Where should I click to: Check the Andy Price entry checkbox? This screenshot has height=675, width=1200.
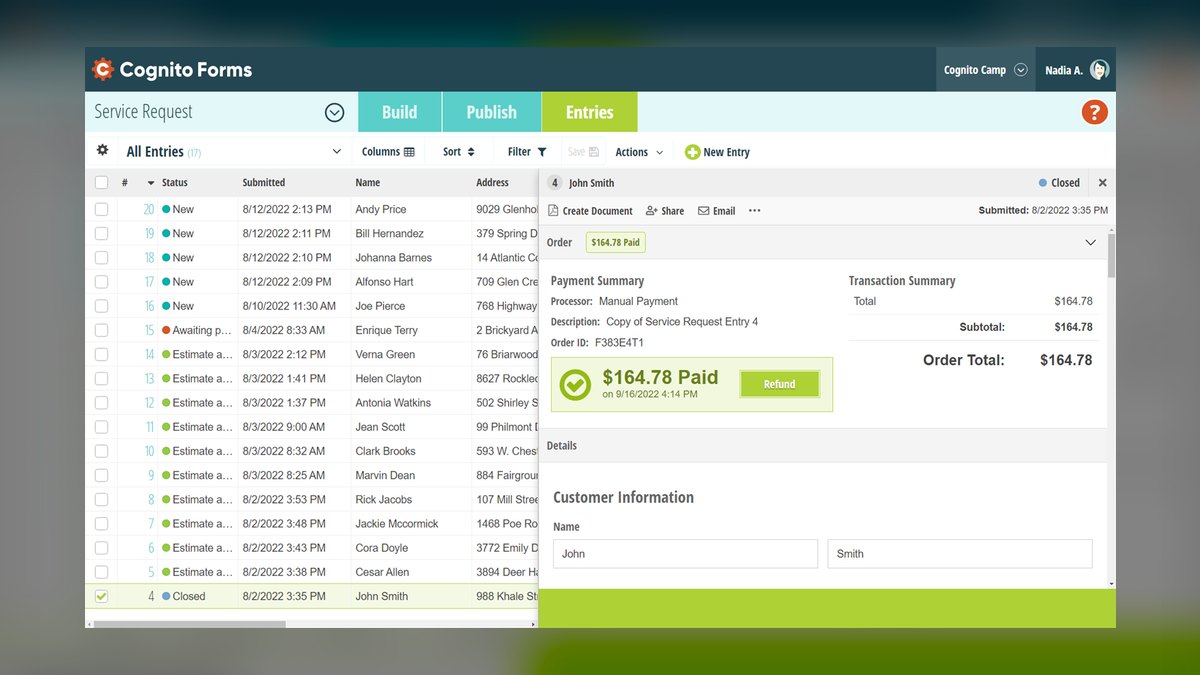point(101,209)
